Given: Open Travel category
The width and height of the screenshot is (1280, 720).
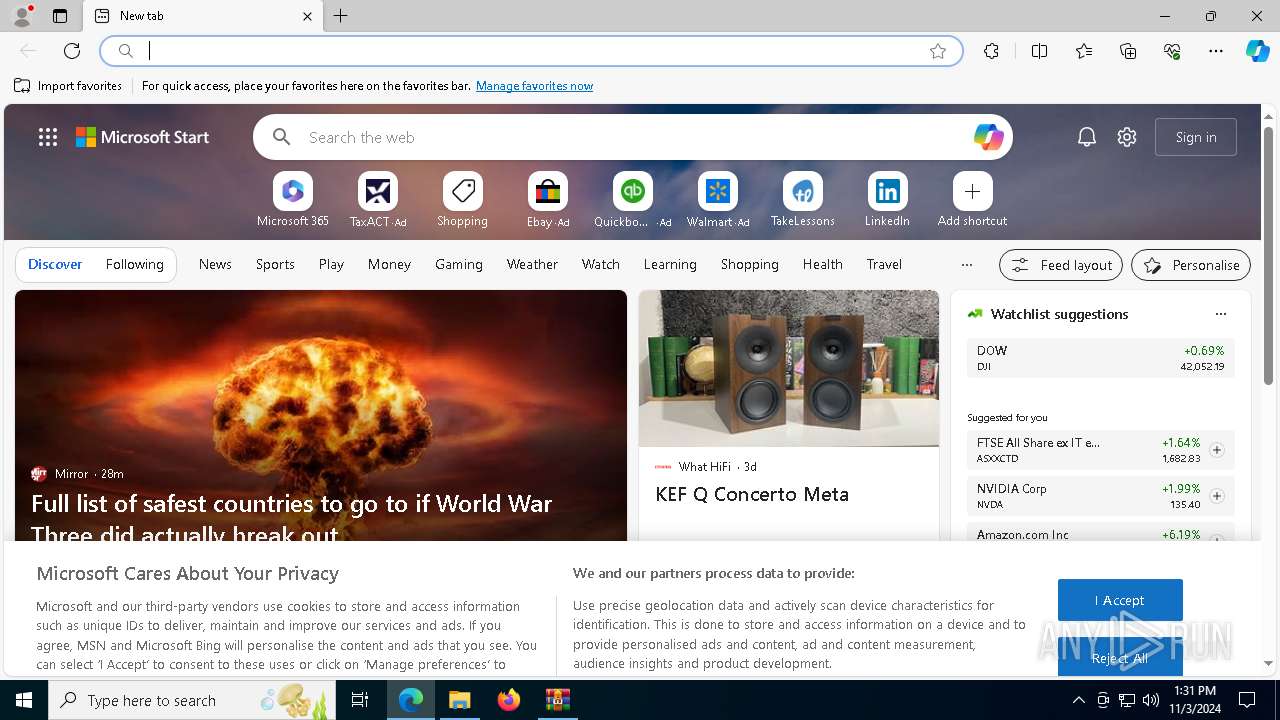Looking at the screenshot, I should (x=884, y=264).
